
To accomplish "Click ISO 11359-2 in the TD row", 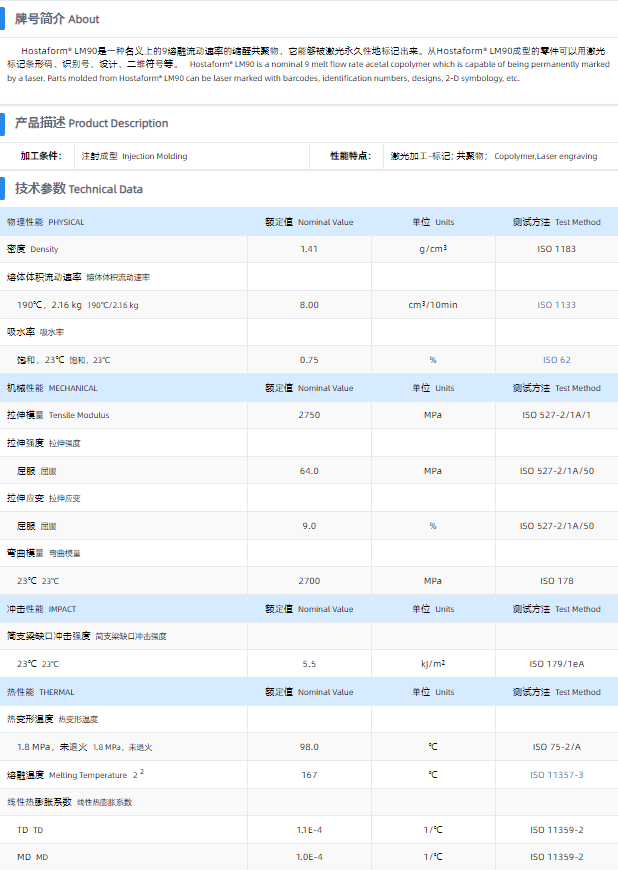I will pos(556,830).
